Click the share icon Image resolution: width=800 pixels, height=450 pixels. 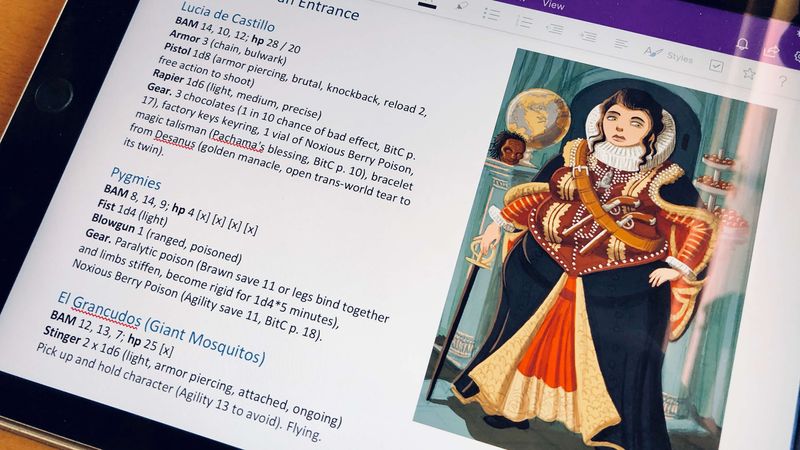coord(771,52)
